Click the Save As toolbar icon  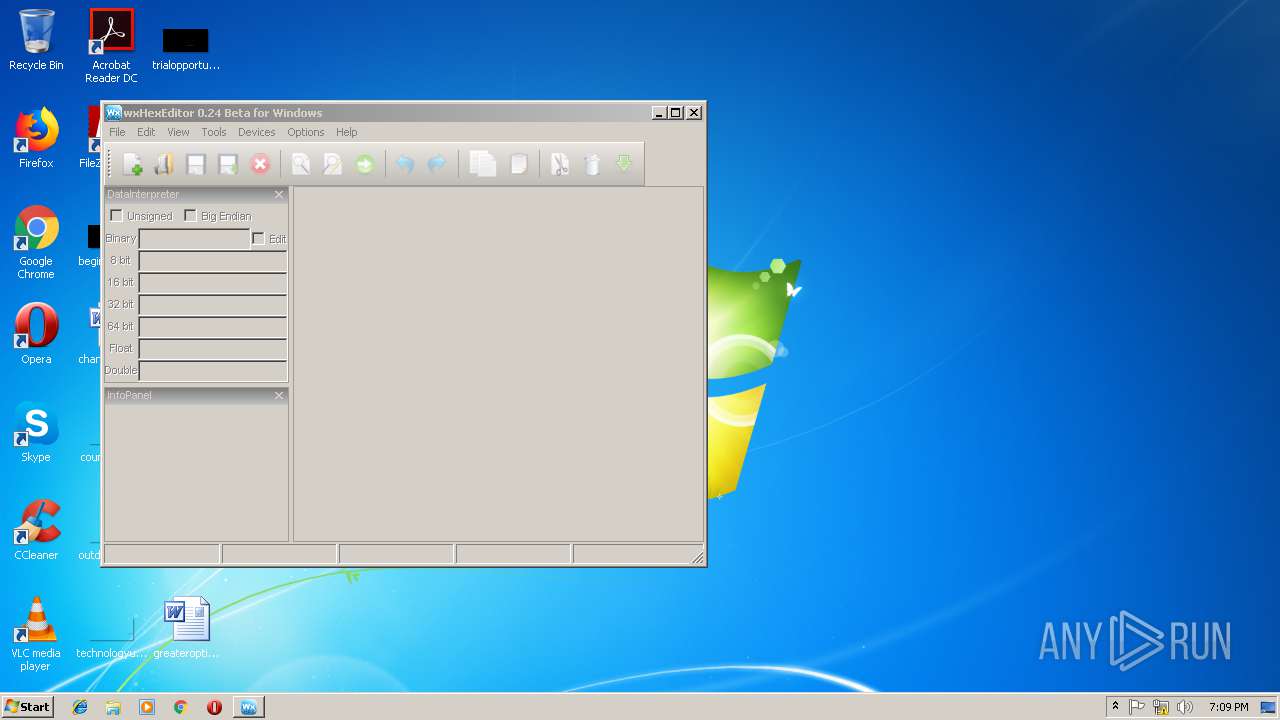[228, 164]
